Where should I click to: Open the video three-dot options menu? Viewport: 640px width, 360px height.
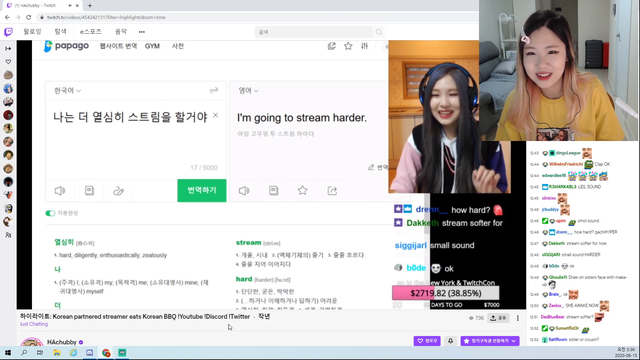(x=518, y=318)
